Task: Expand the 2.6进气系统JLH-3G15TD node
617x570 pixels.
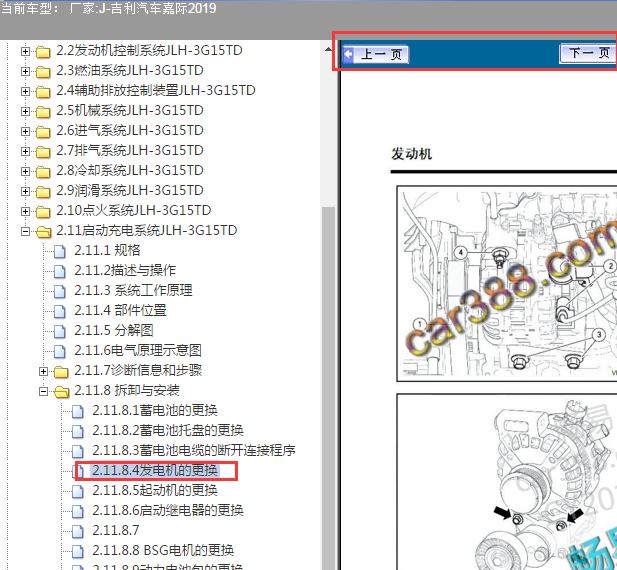Action: 25,131
